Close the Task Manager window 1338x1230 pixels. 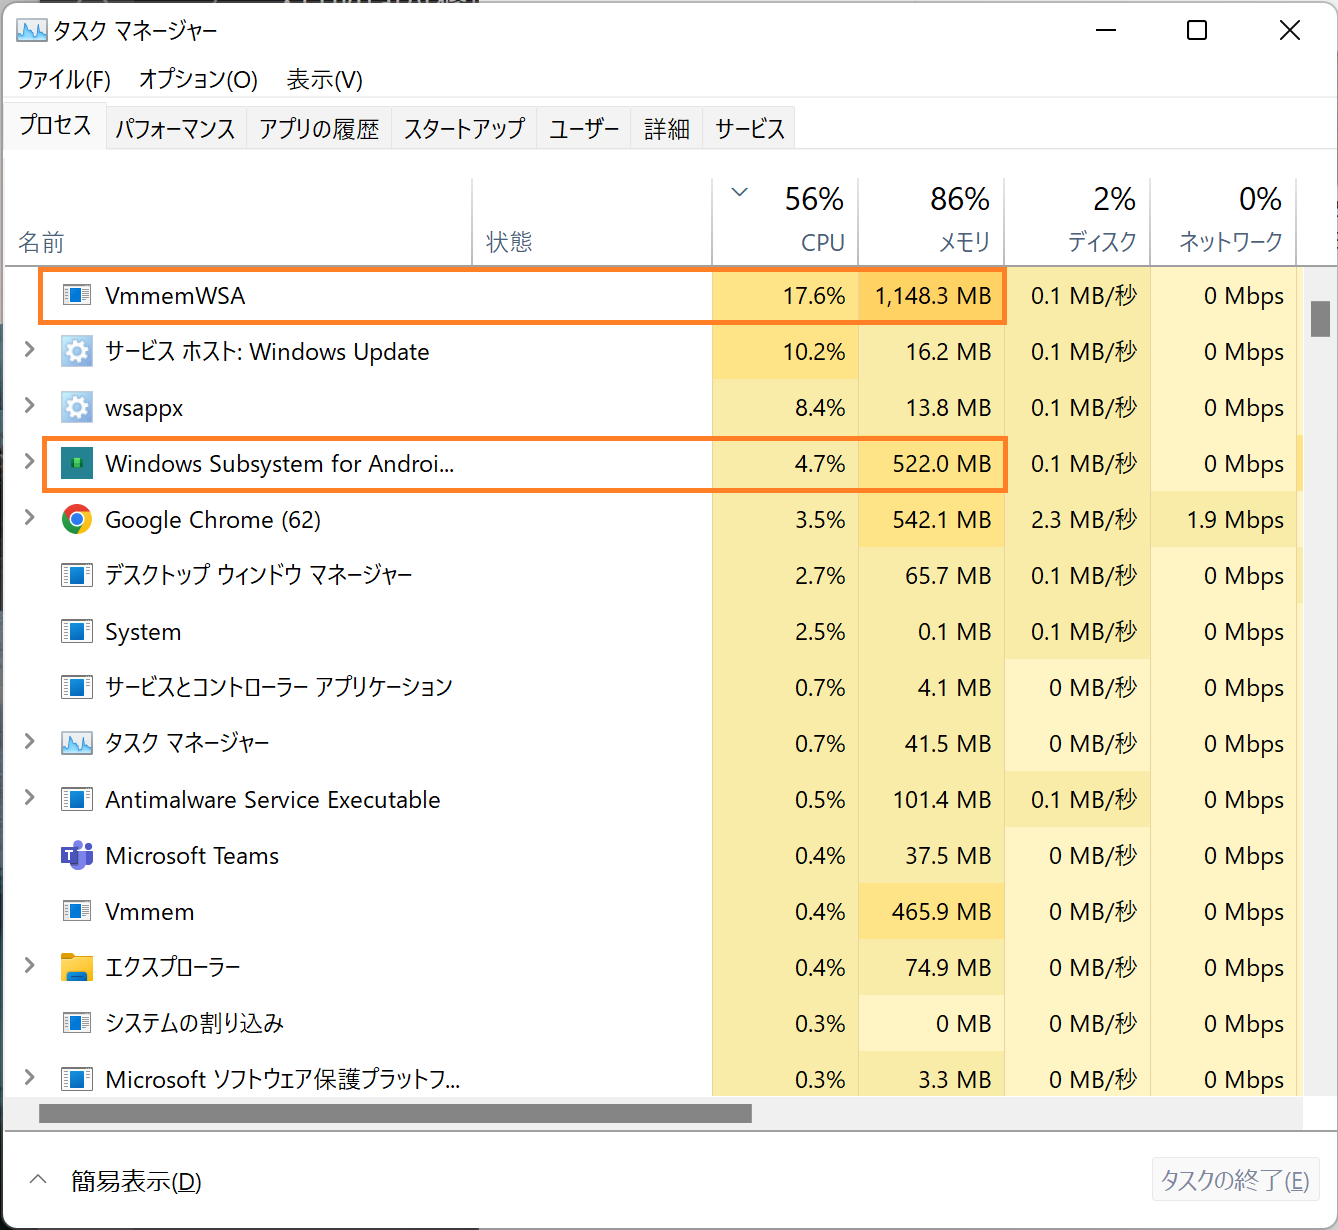pos(1290,30)
